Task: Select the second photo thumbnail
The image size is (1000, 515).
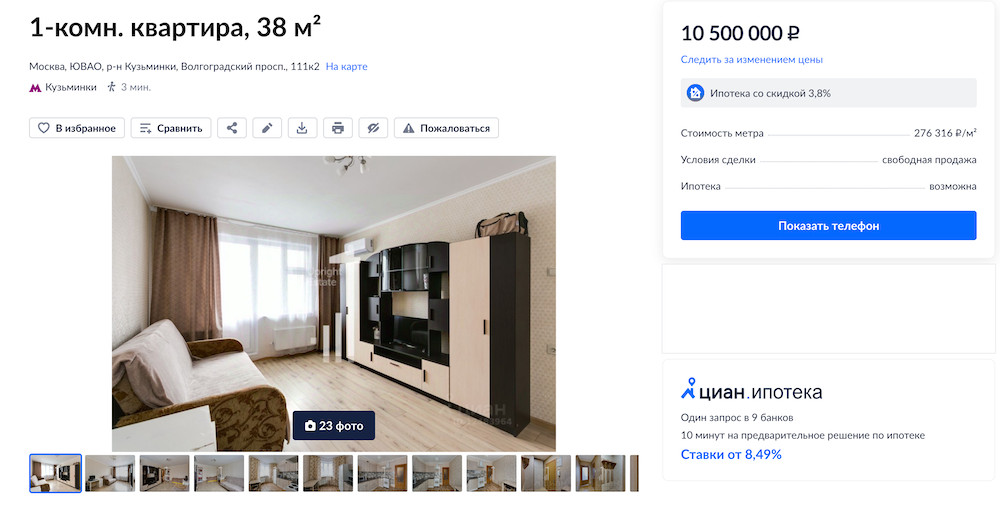Action: (110, 473)
